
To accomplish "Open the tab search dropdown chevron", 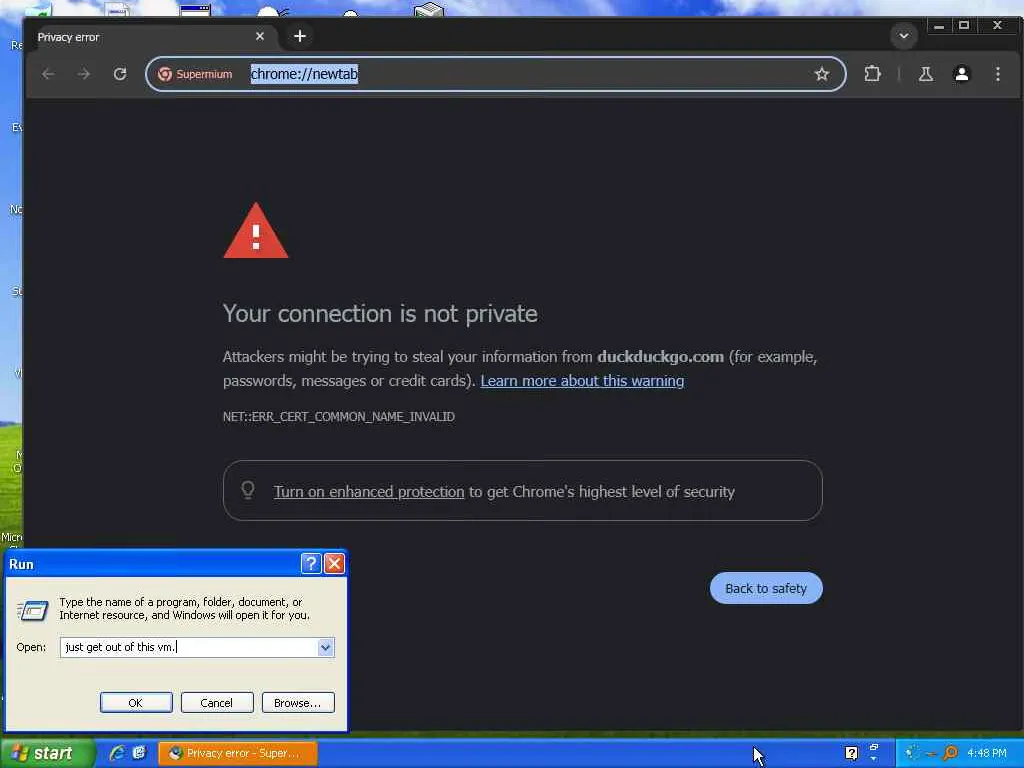I will tap(904, 36).
